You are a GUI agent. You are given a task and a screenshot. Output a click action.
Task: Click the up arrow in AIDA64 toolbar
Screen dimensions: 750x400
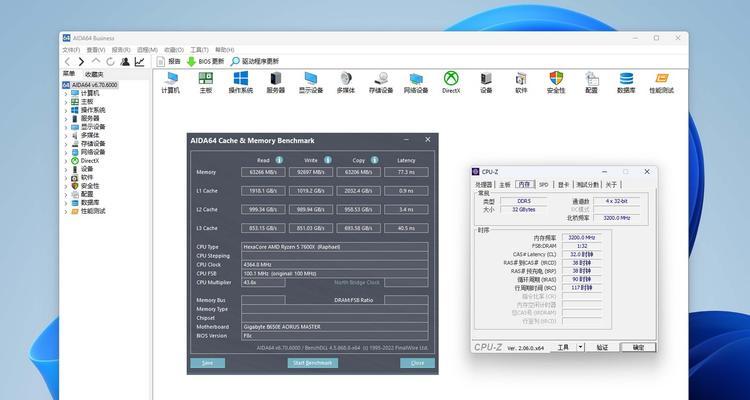pos(96,61)
